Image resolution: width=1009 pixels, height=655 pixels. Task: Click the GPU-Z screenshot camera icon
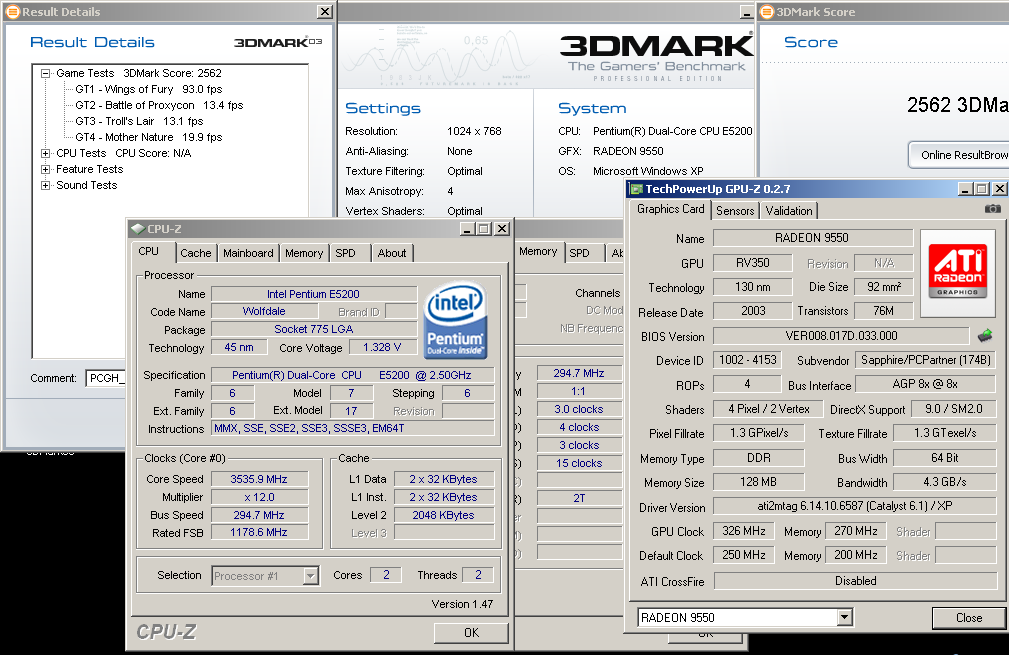(x=992, y=208)
